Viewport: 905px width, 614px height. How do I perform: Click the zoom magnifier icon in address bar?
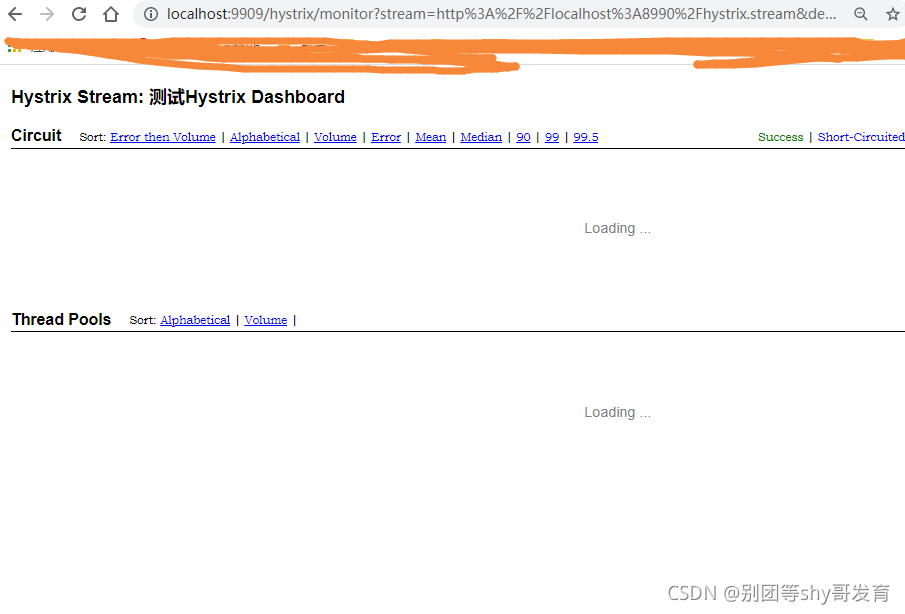861,14
